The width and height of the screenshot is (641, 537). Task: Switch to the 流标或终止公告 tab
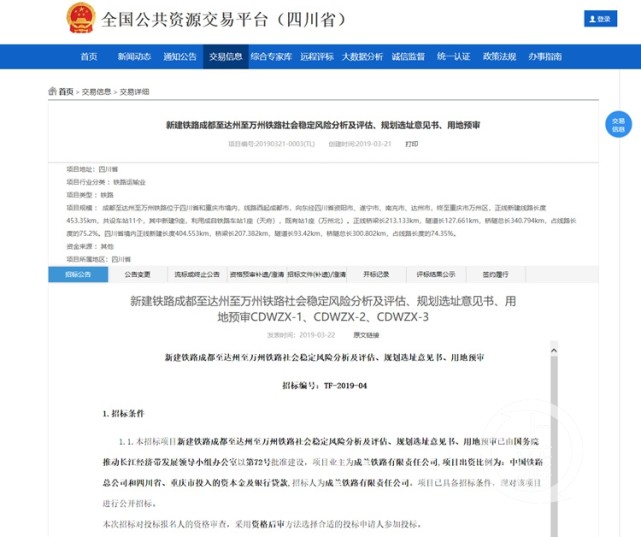point(197,274)
